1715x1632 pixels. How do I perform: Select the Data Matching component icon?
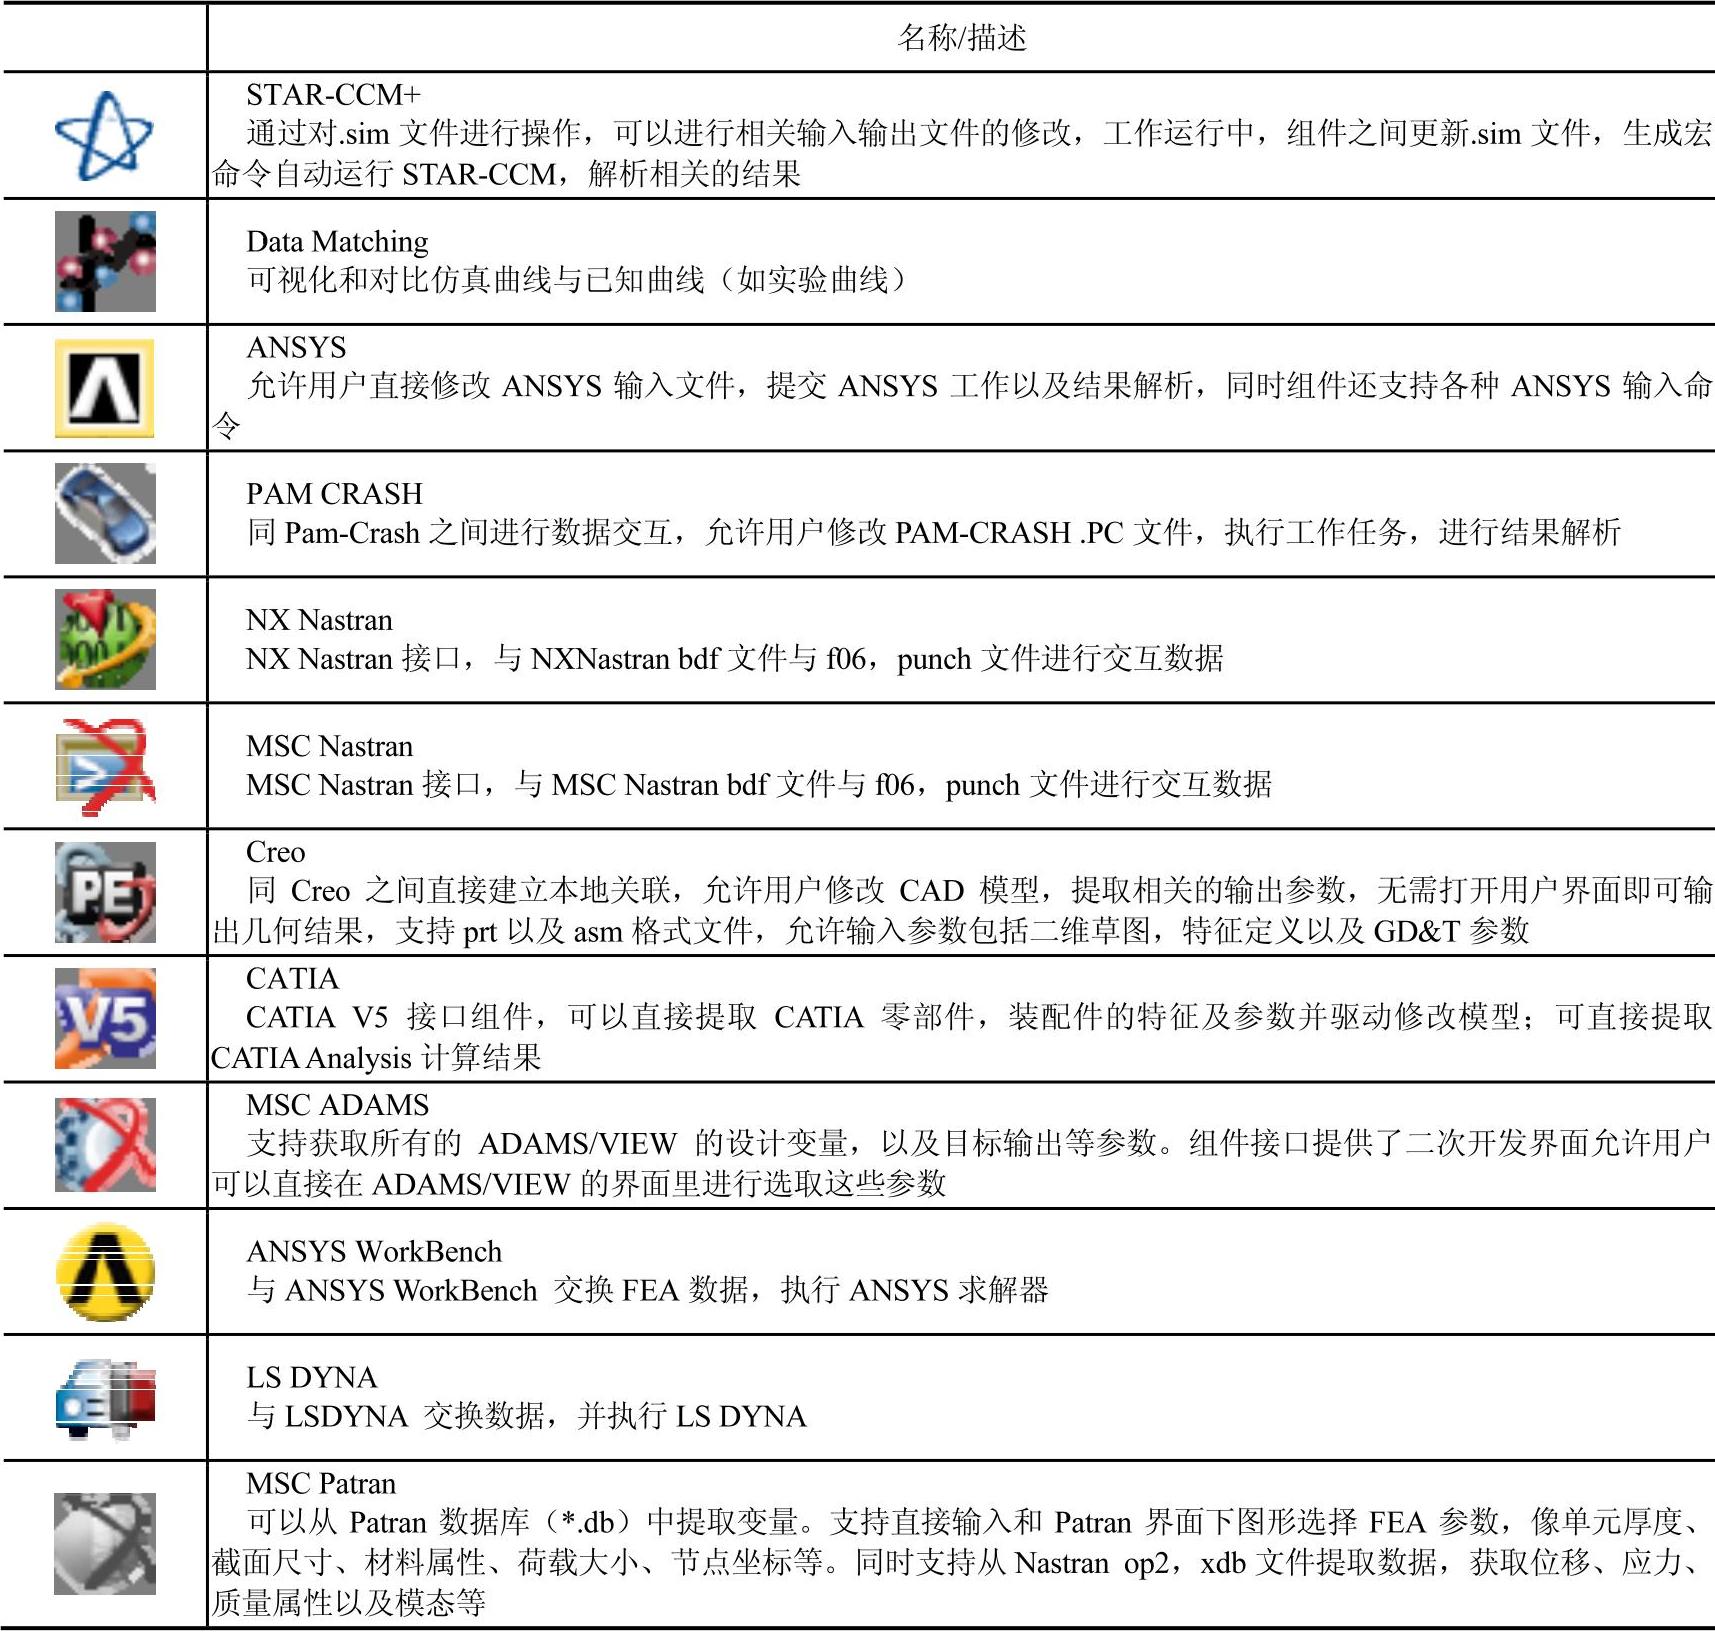(105, 261)
